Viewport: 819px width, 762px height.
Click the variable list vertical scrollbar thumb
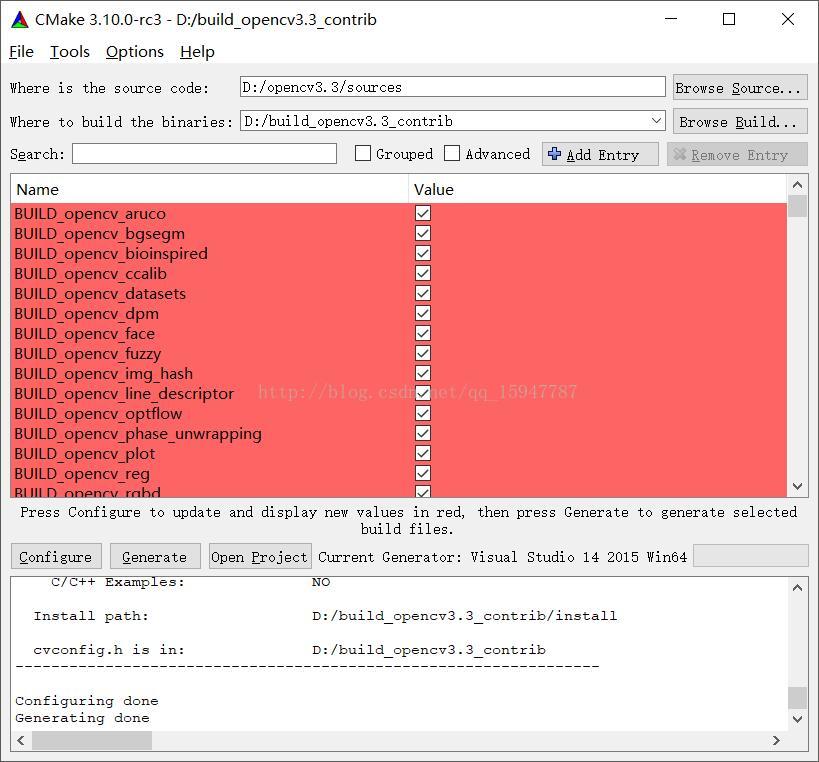tap(797, 205)
